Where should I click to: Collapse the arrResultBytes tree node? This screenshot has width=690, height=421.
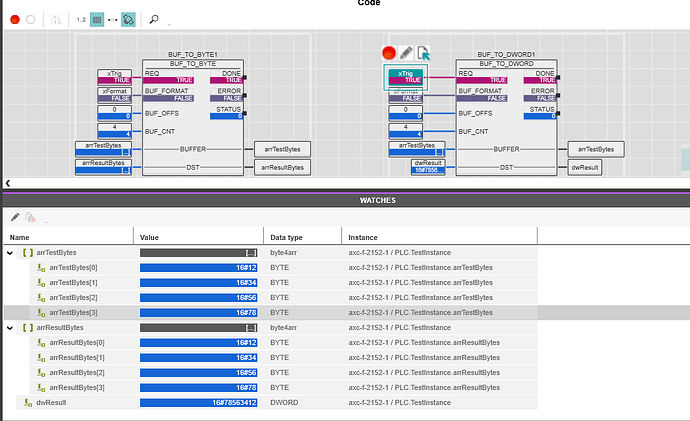[x=11, y=327]
